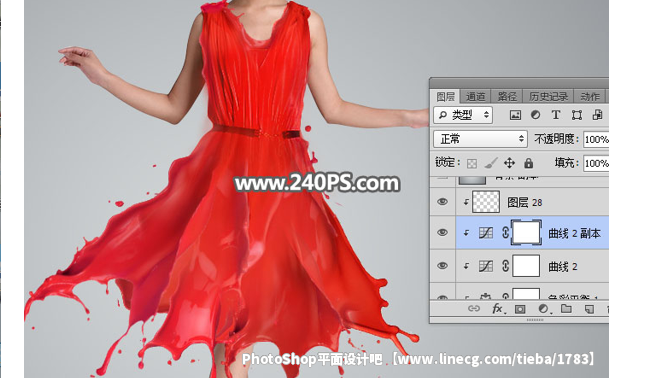Click the 不透明度 opacity value field
Viewport: 650px width, 378px height.
coord(596,139)
